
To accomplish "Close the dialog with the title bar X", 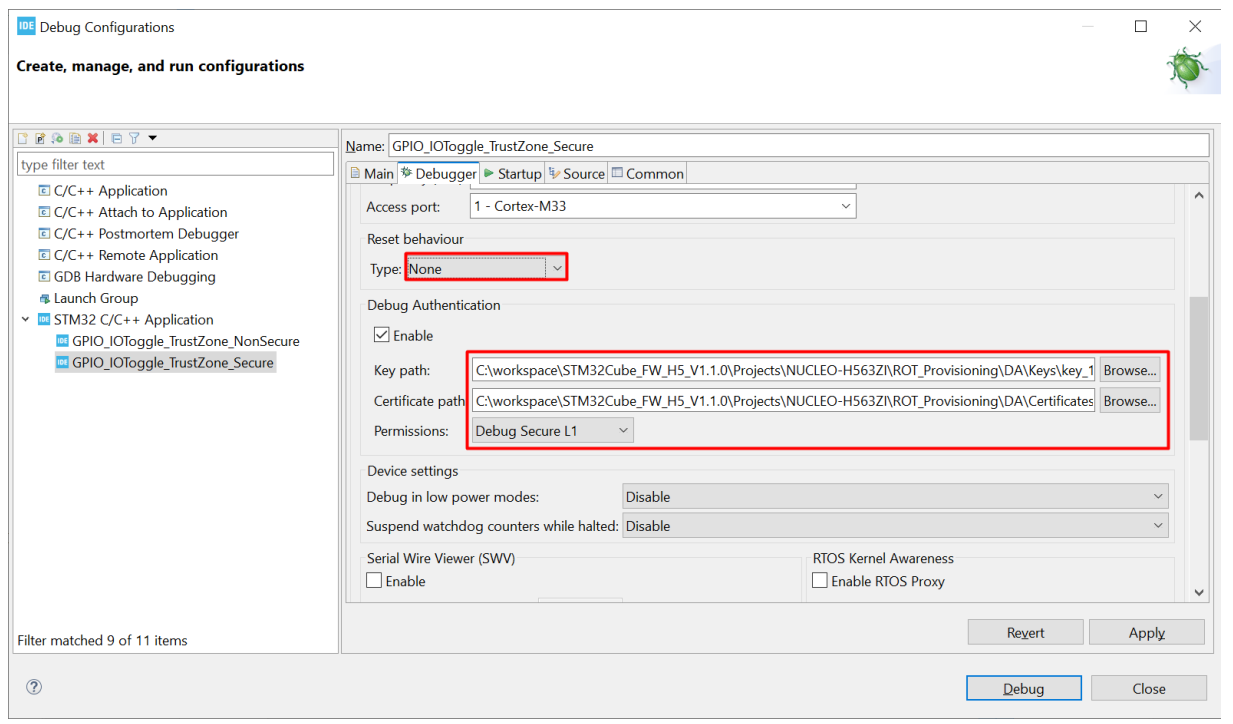I will point(1195,27).
